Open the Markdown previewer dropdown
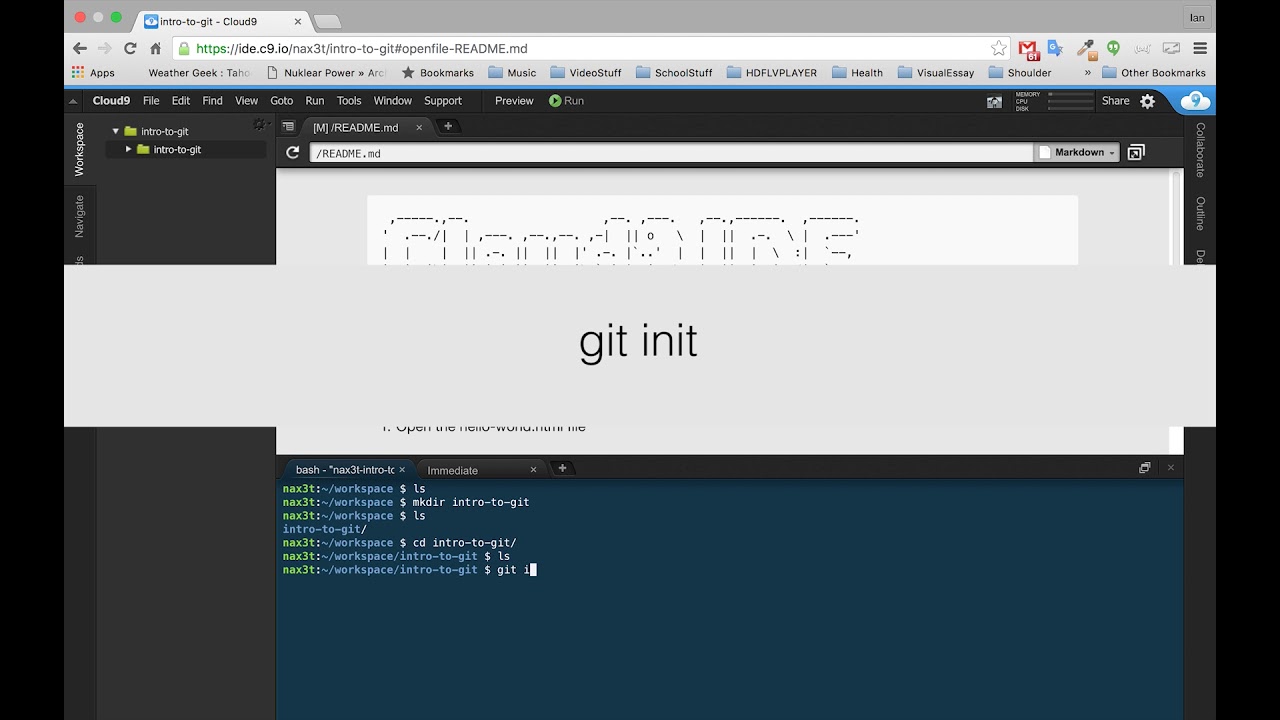 1078,153
